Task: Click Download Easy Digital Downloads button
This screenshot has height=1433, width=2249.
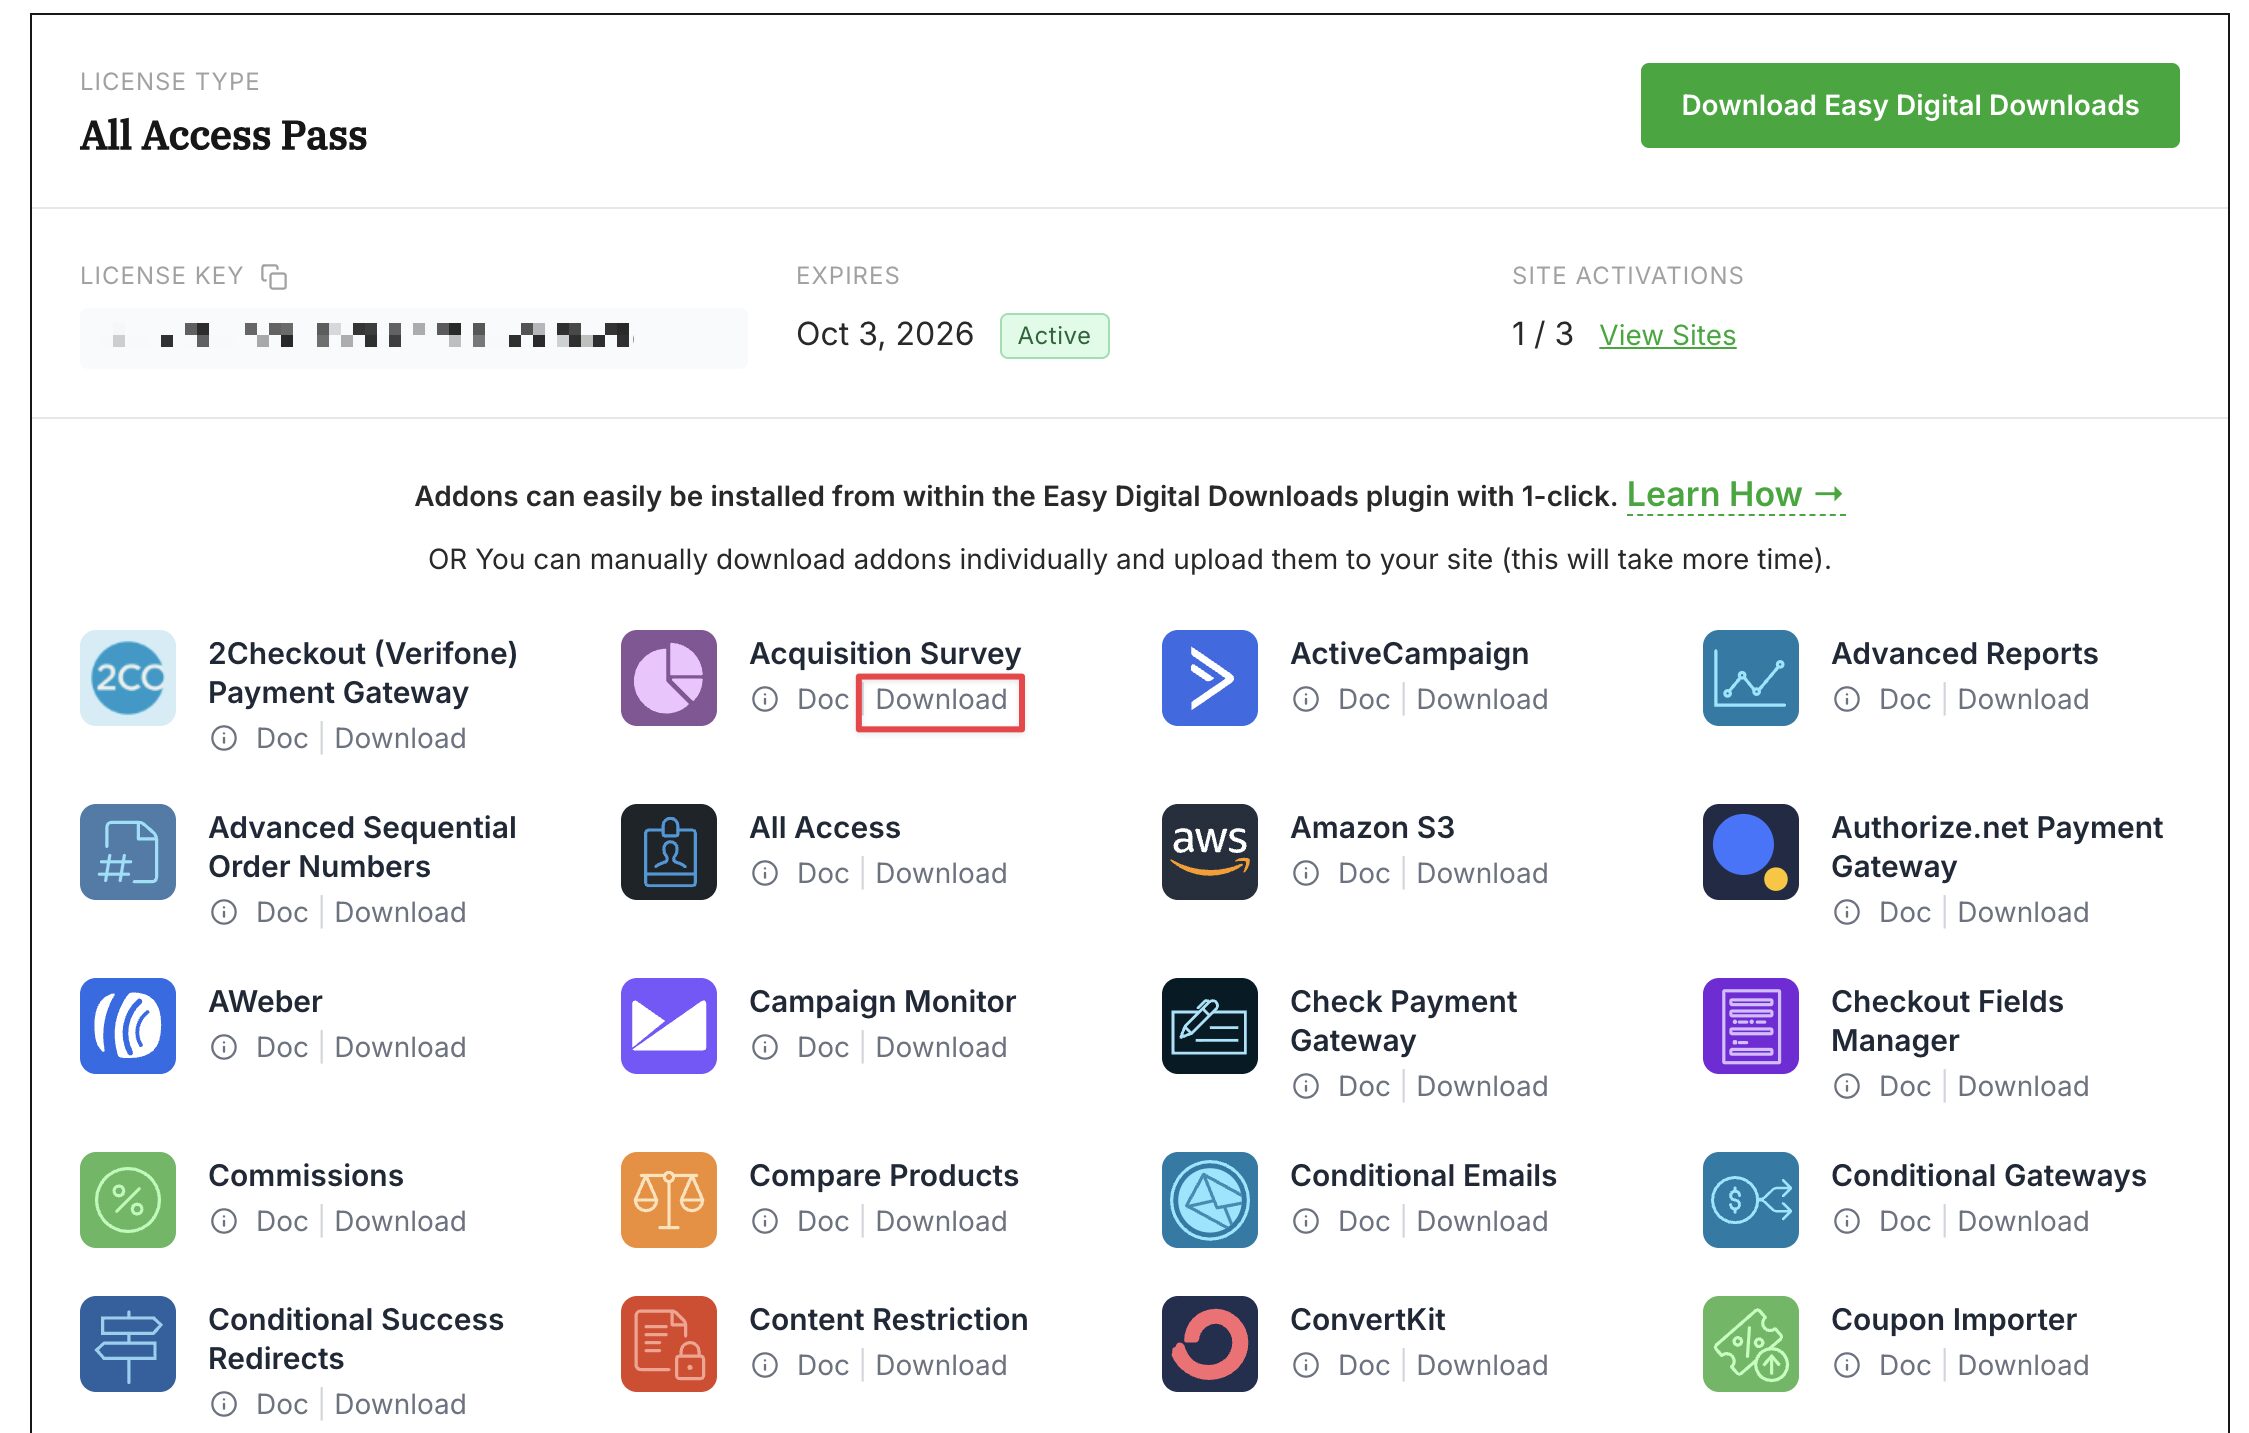Action: tap(1909, 106)
